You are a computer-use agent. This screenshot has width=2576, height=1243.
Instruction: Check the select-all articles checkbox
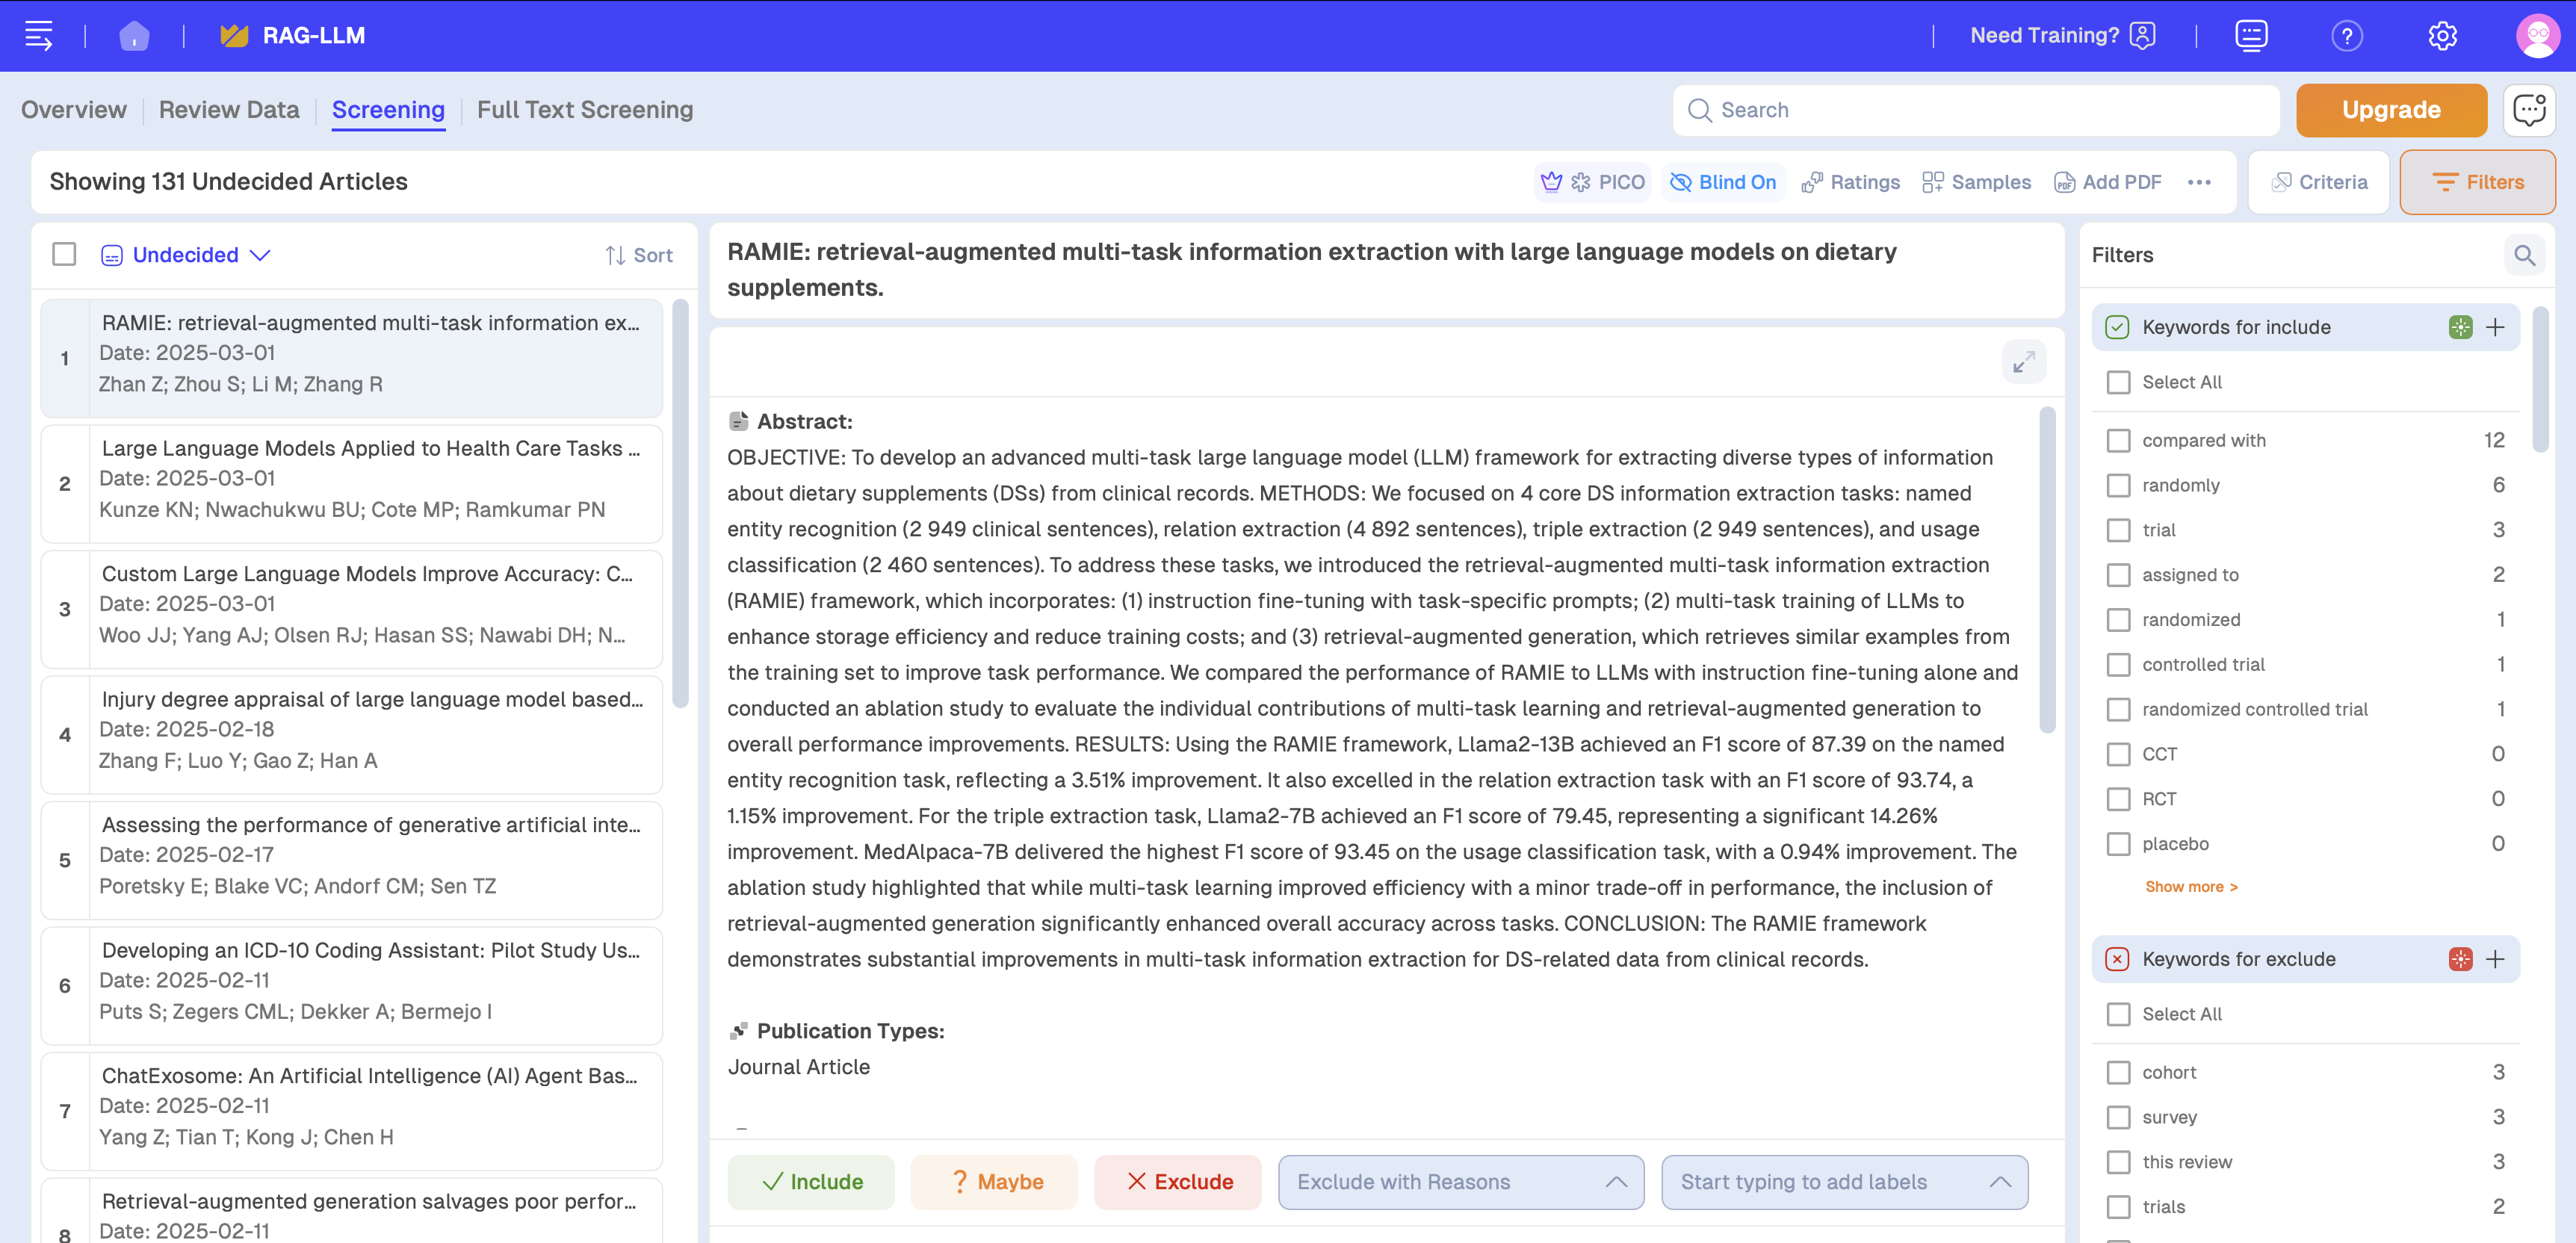pyautogui.click(x=64, y=255)
